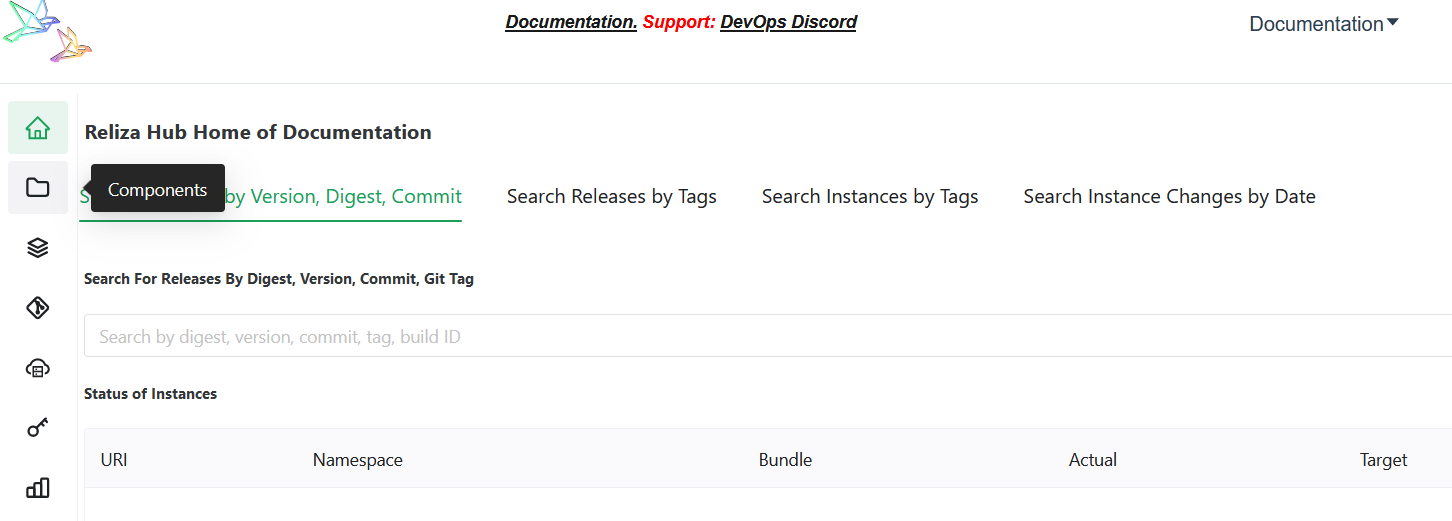Click the Actual column header

[1093, 460]
